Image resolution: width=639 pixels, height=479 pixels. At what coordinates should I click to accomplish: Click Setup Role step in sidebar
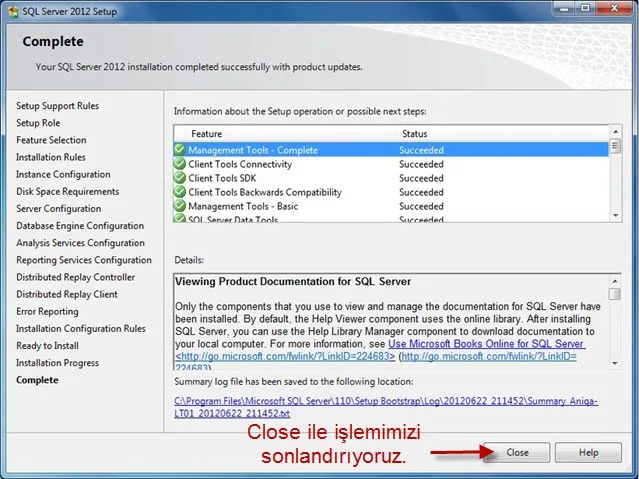(38, 123)
